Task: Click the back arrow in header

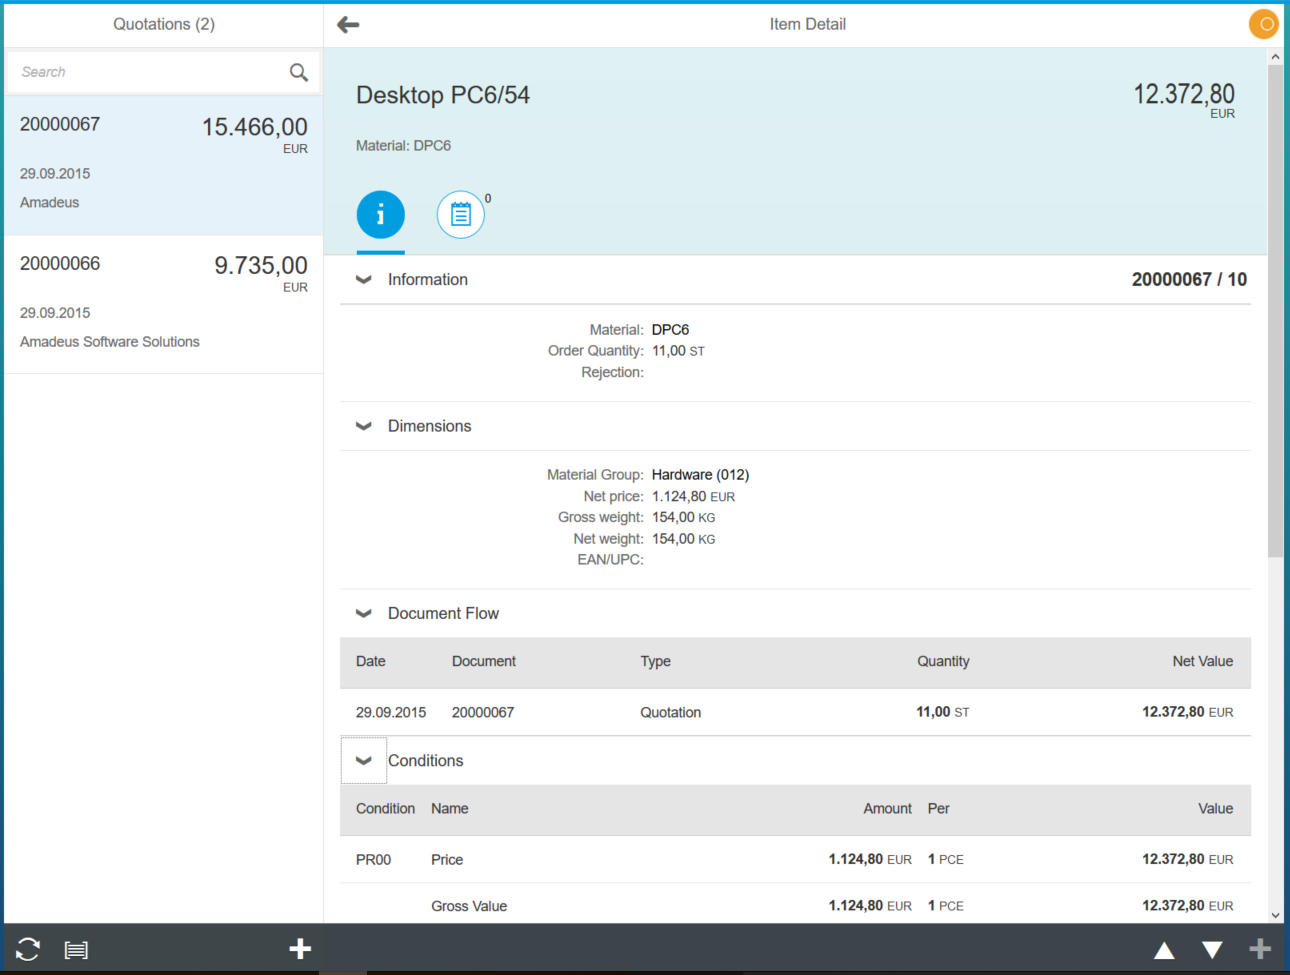Action: coord(348,25)
